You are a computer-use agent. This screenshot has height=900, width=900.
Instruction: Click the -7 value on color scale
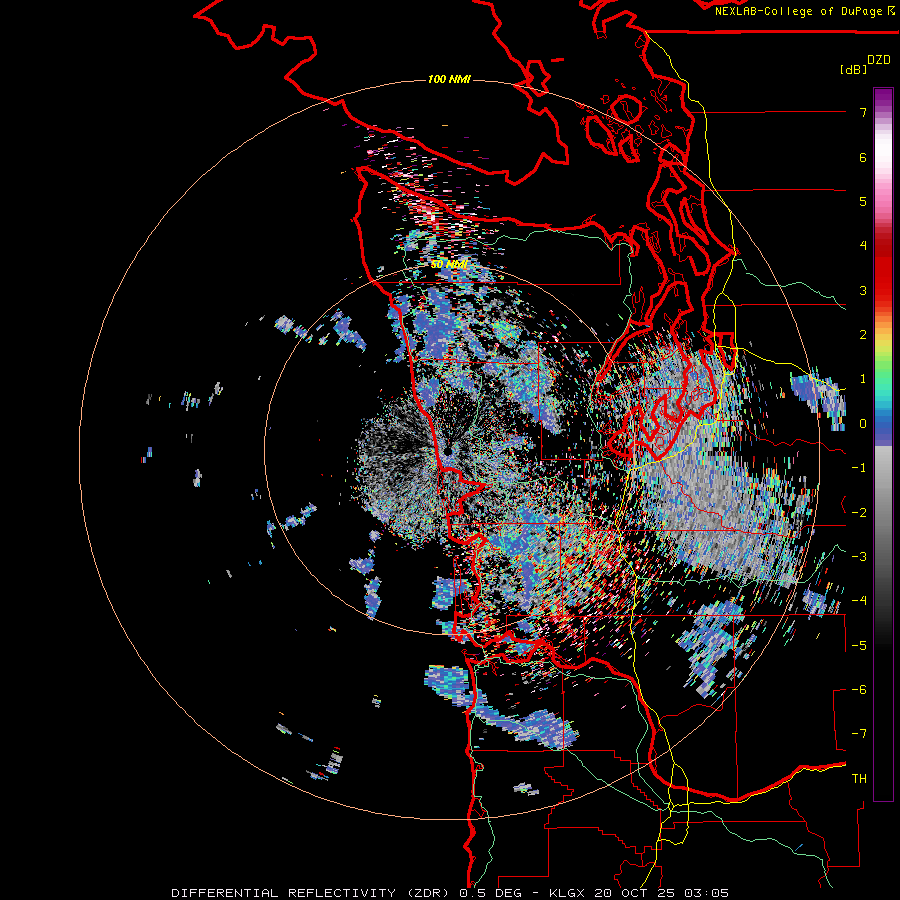click(859, 734)
